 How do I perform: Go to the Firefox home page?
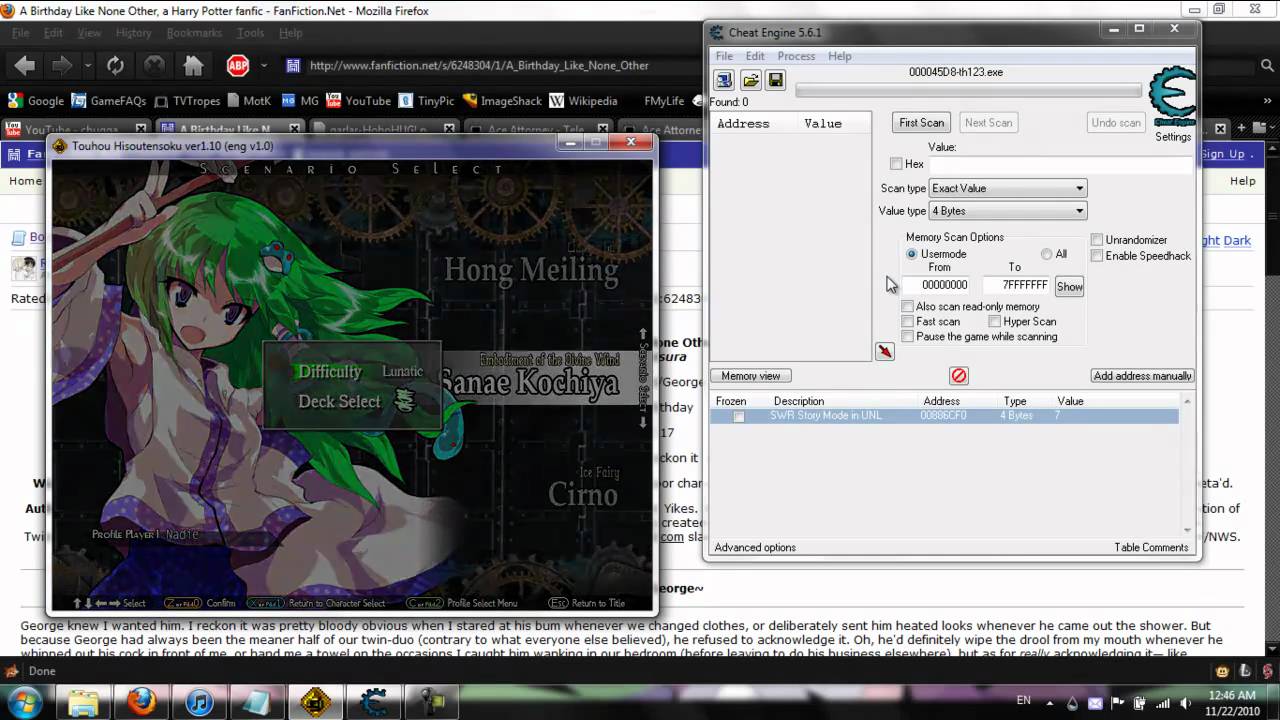193,66
